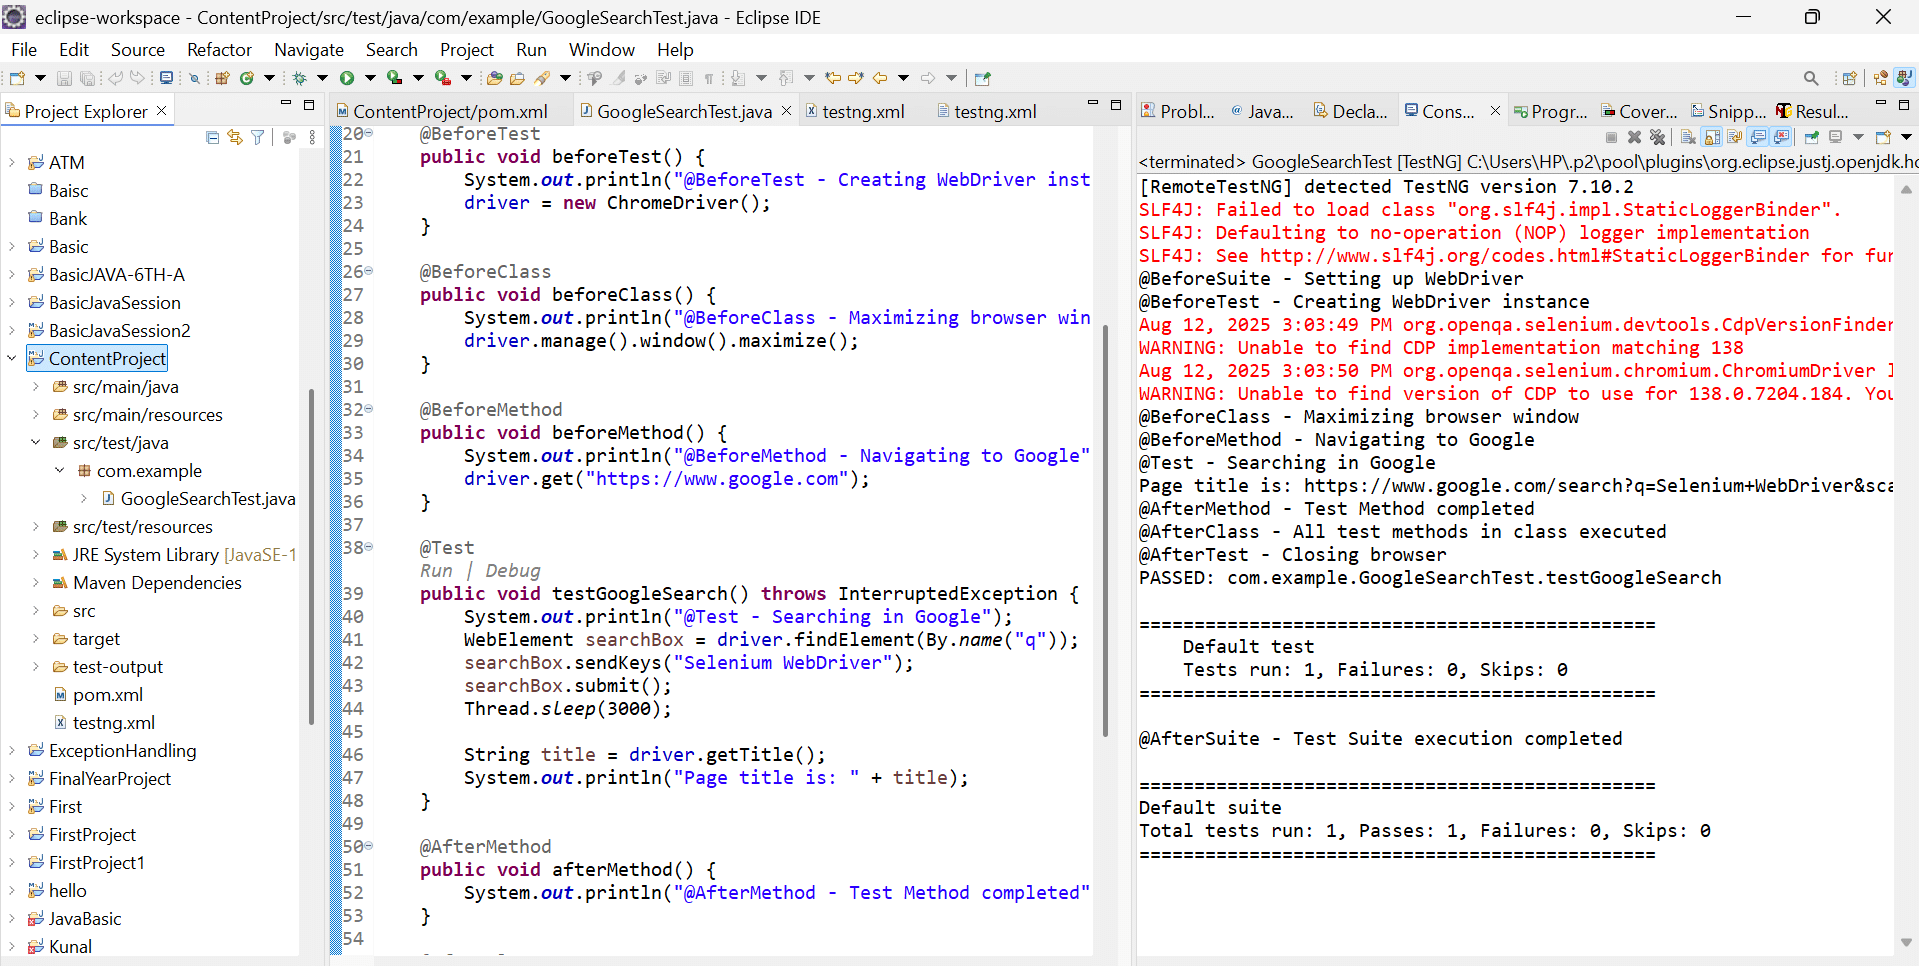Image resolution: width=1919 pixels, height=966 pixels.
Task: Click the code editor vertical scrollbar thumb
Action: 1105,530
